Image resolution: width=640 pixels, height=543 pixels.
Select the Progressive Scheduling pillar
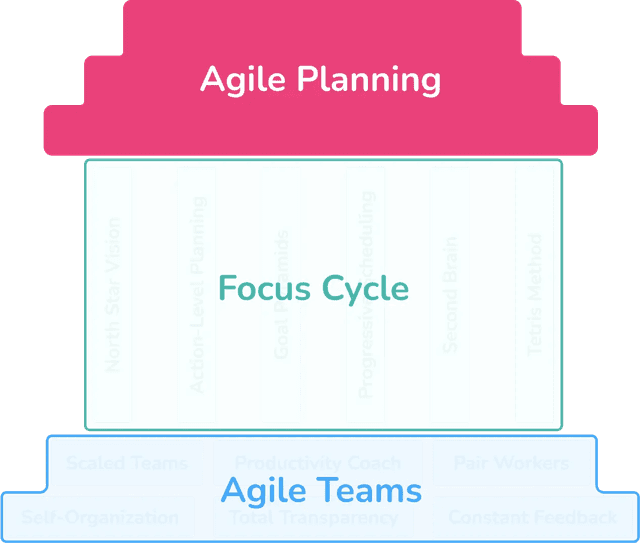coord(367,296)
